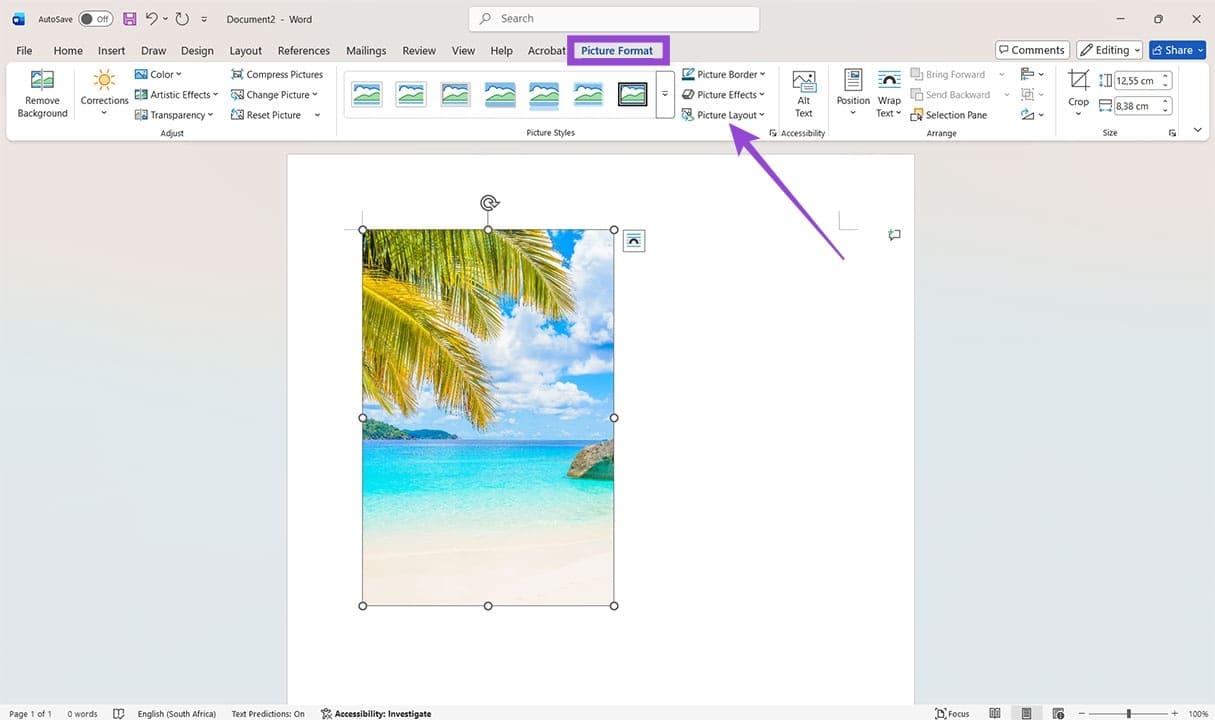Switch to the Picture Format tab

point(617,50)
